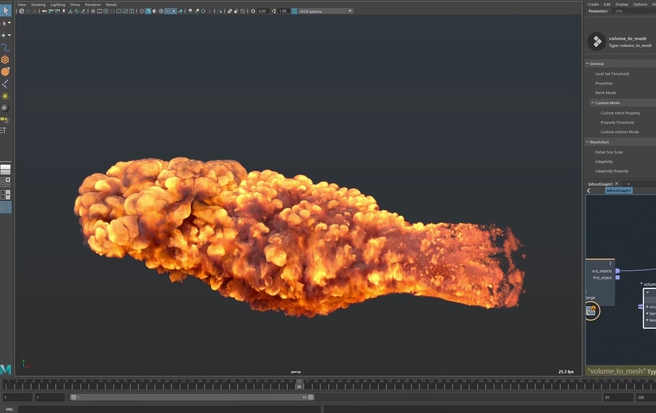Screen dimensions: 656x413
Task: Click the Level Set Threshold parameter
Action: [x=612, y=74]
